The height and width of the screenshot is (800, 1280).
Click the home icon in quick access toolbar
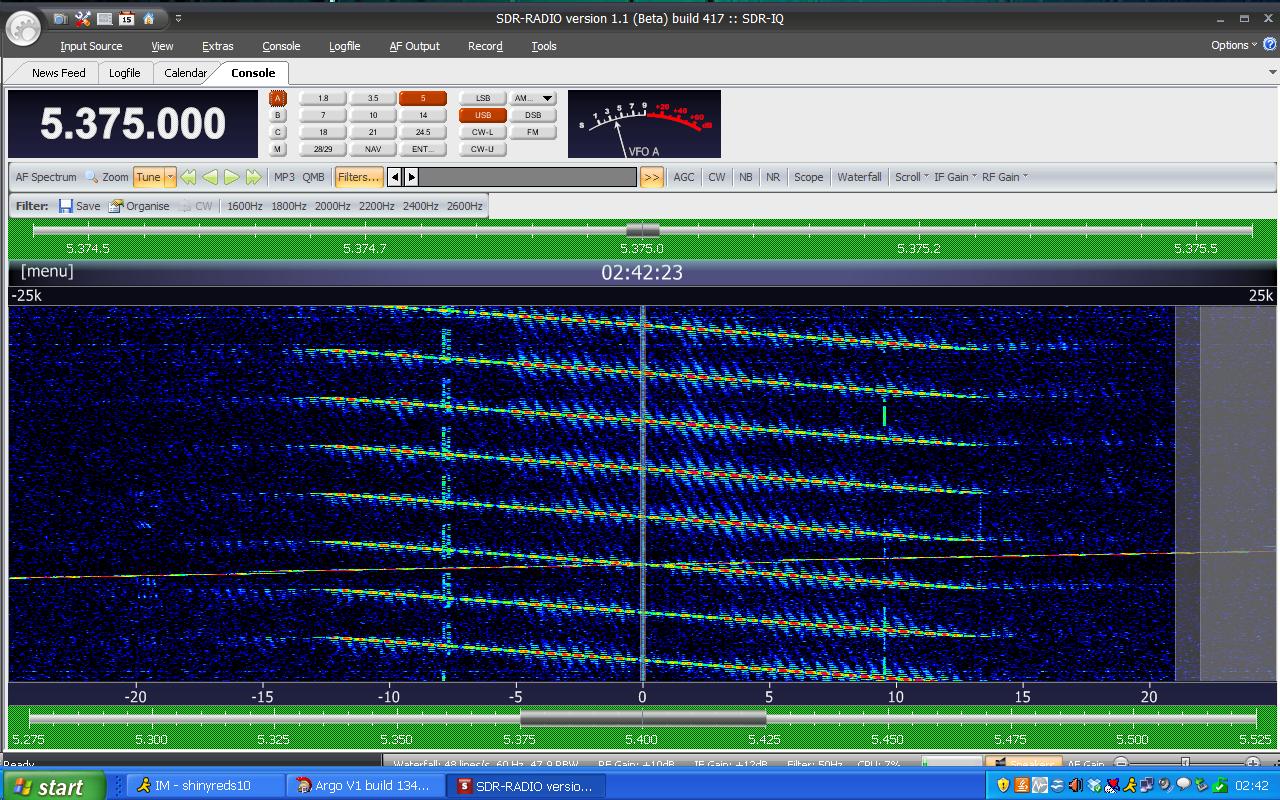tap(148, 18)
